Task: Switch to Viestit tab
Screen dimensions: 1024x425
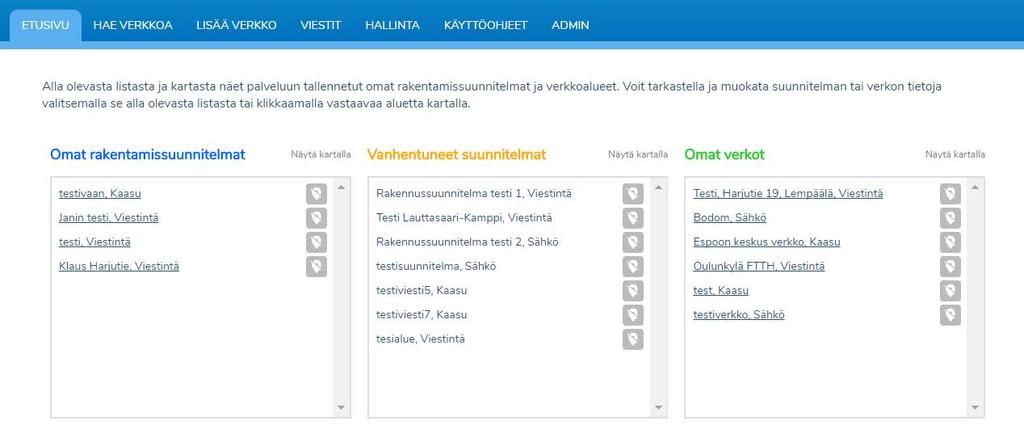Action: 321,25
